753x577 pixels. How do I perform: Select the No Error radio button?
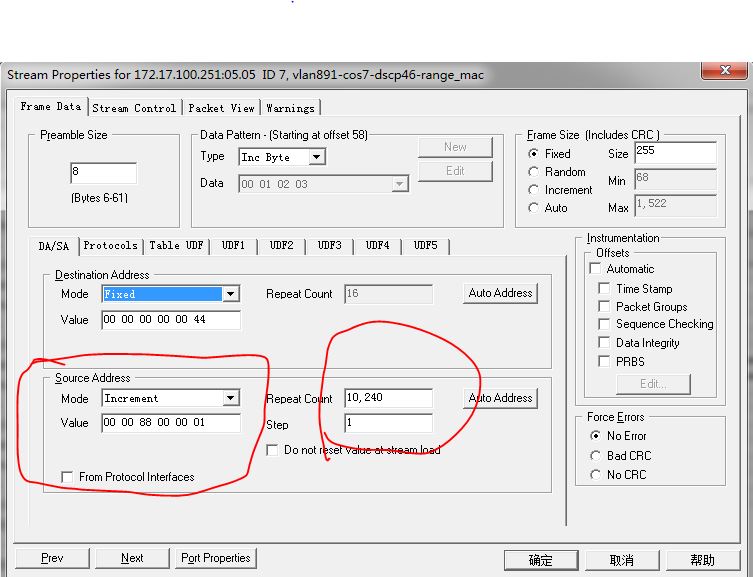point(595,435)
